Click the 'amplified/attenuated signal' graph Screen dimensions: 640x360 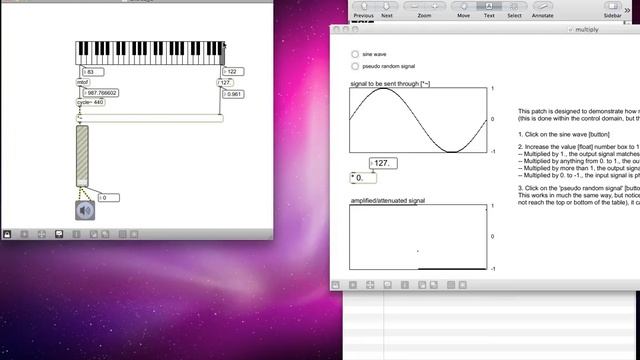point(418,237)
